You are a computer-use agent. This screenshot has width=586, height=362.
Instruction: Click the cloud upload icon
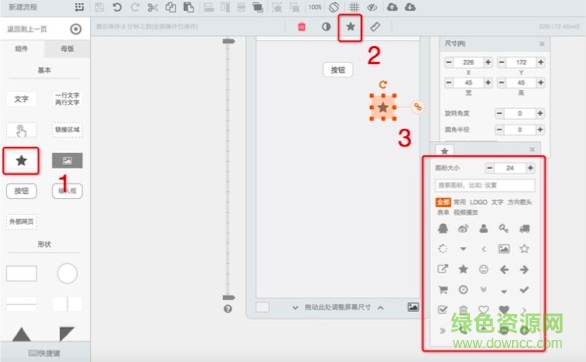(392, 7)
